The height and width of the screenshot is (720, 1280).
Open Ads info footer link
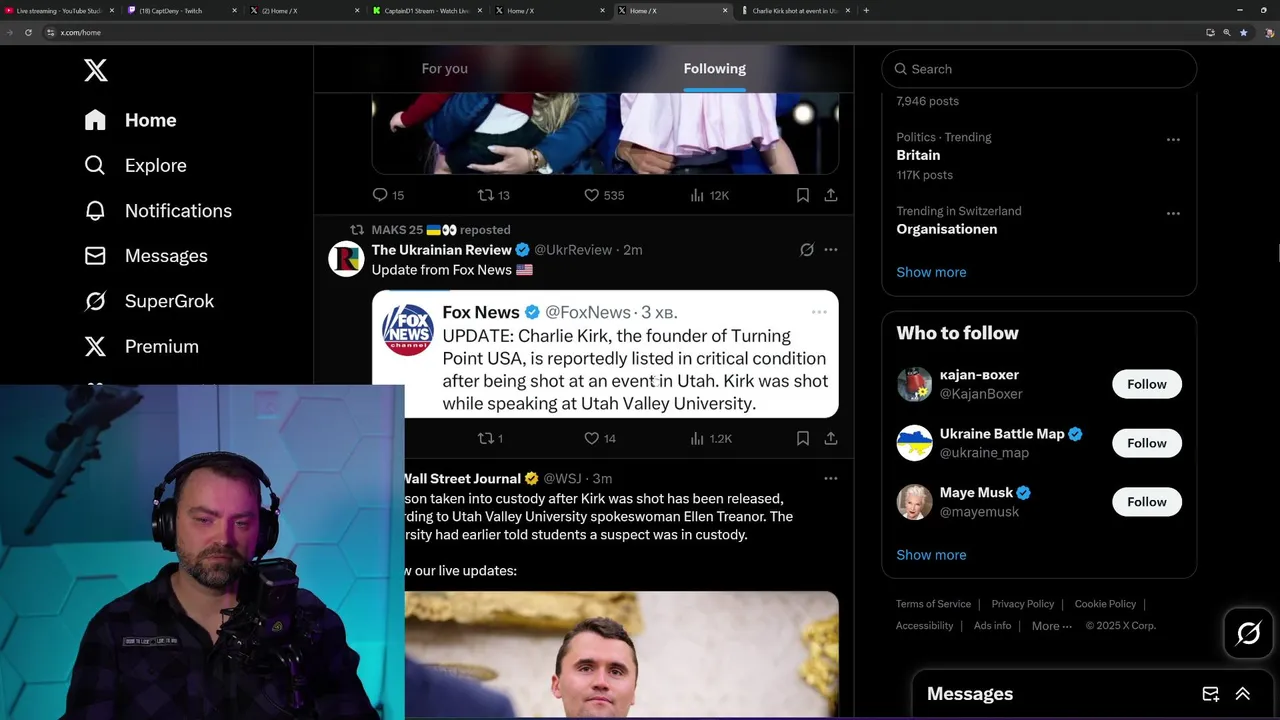pos(992,626)
